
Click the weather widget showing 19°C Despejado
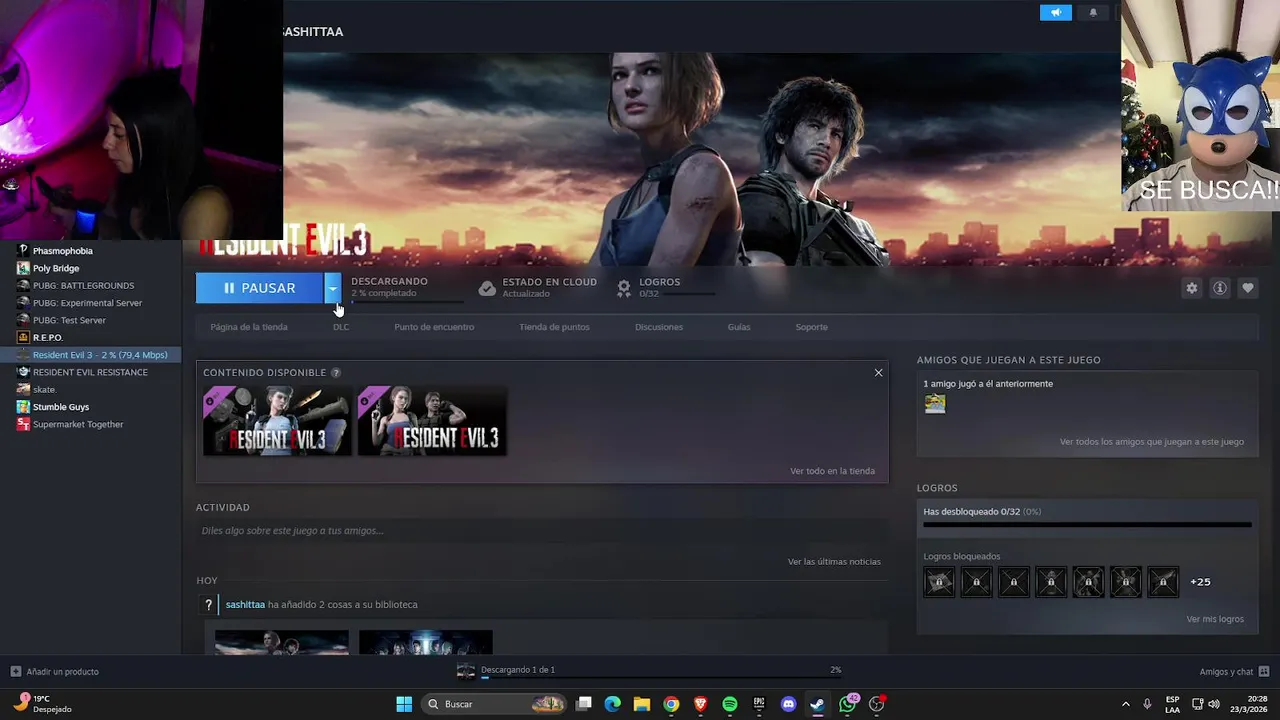click(42, 704)
